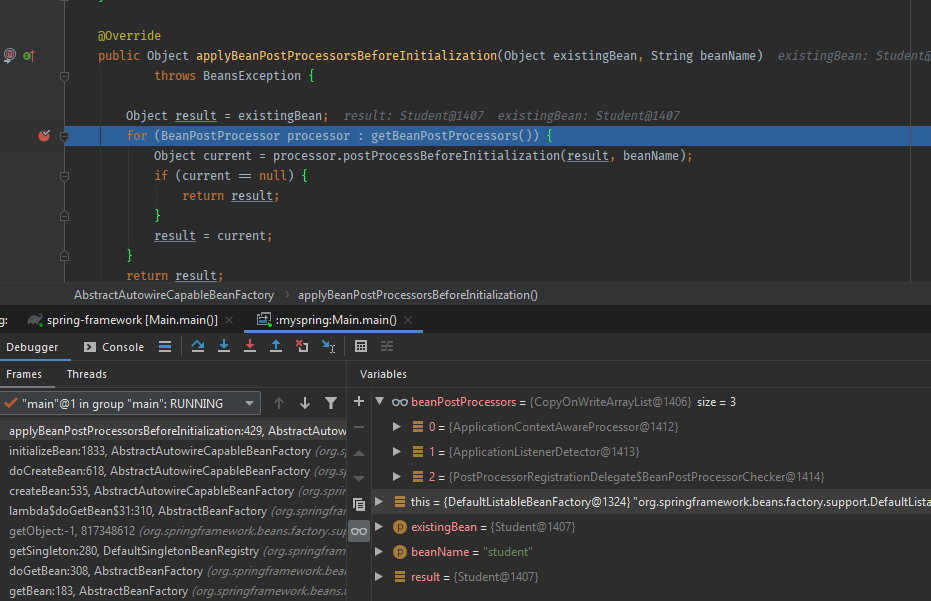
Task: Select frame createBean:535
Action: [x=173, y=491]
